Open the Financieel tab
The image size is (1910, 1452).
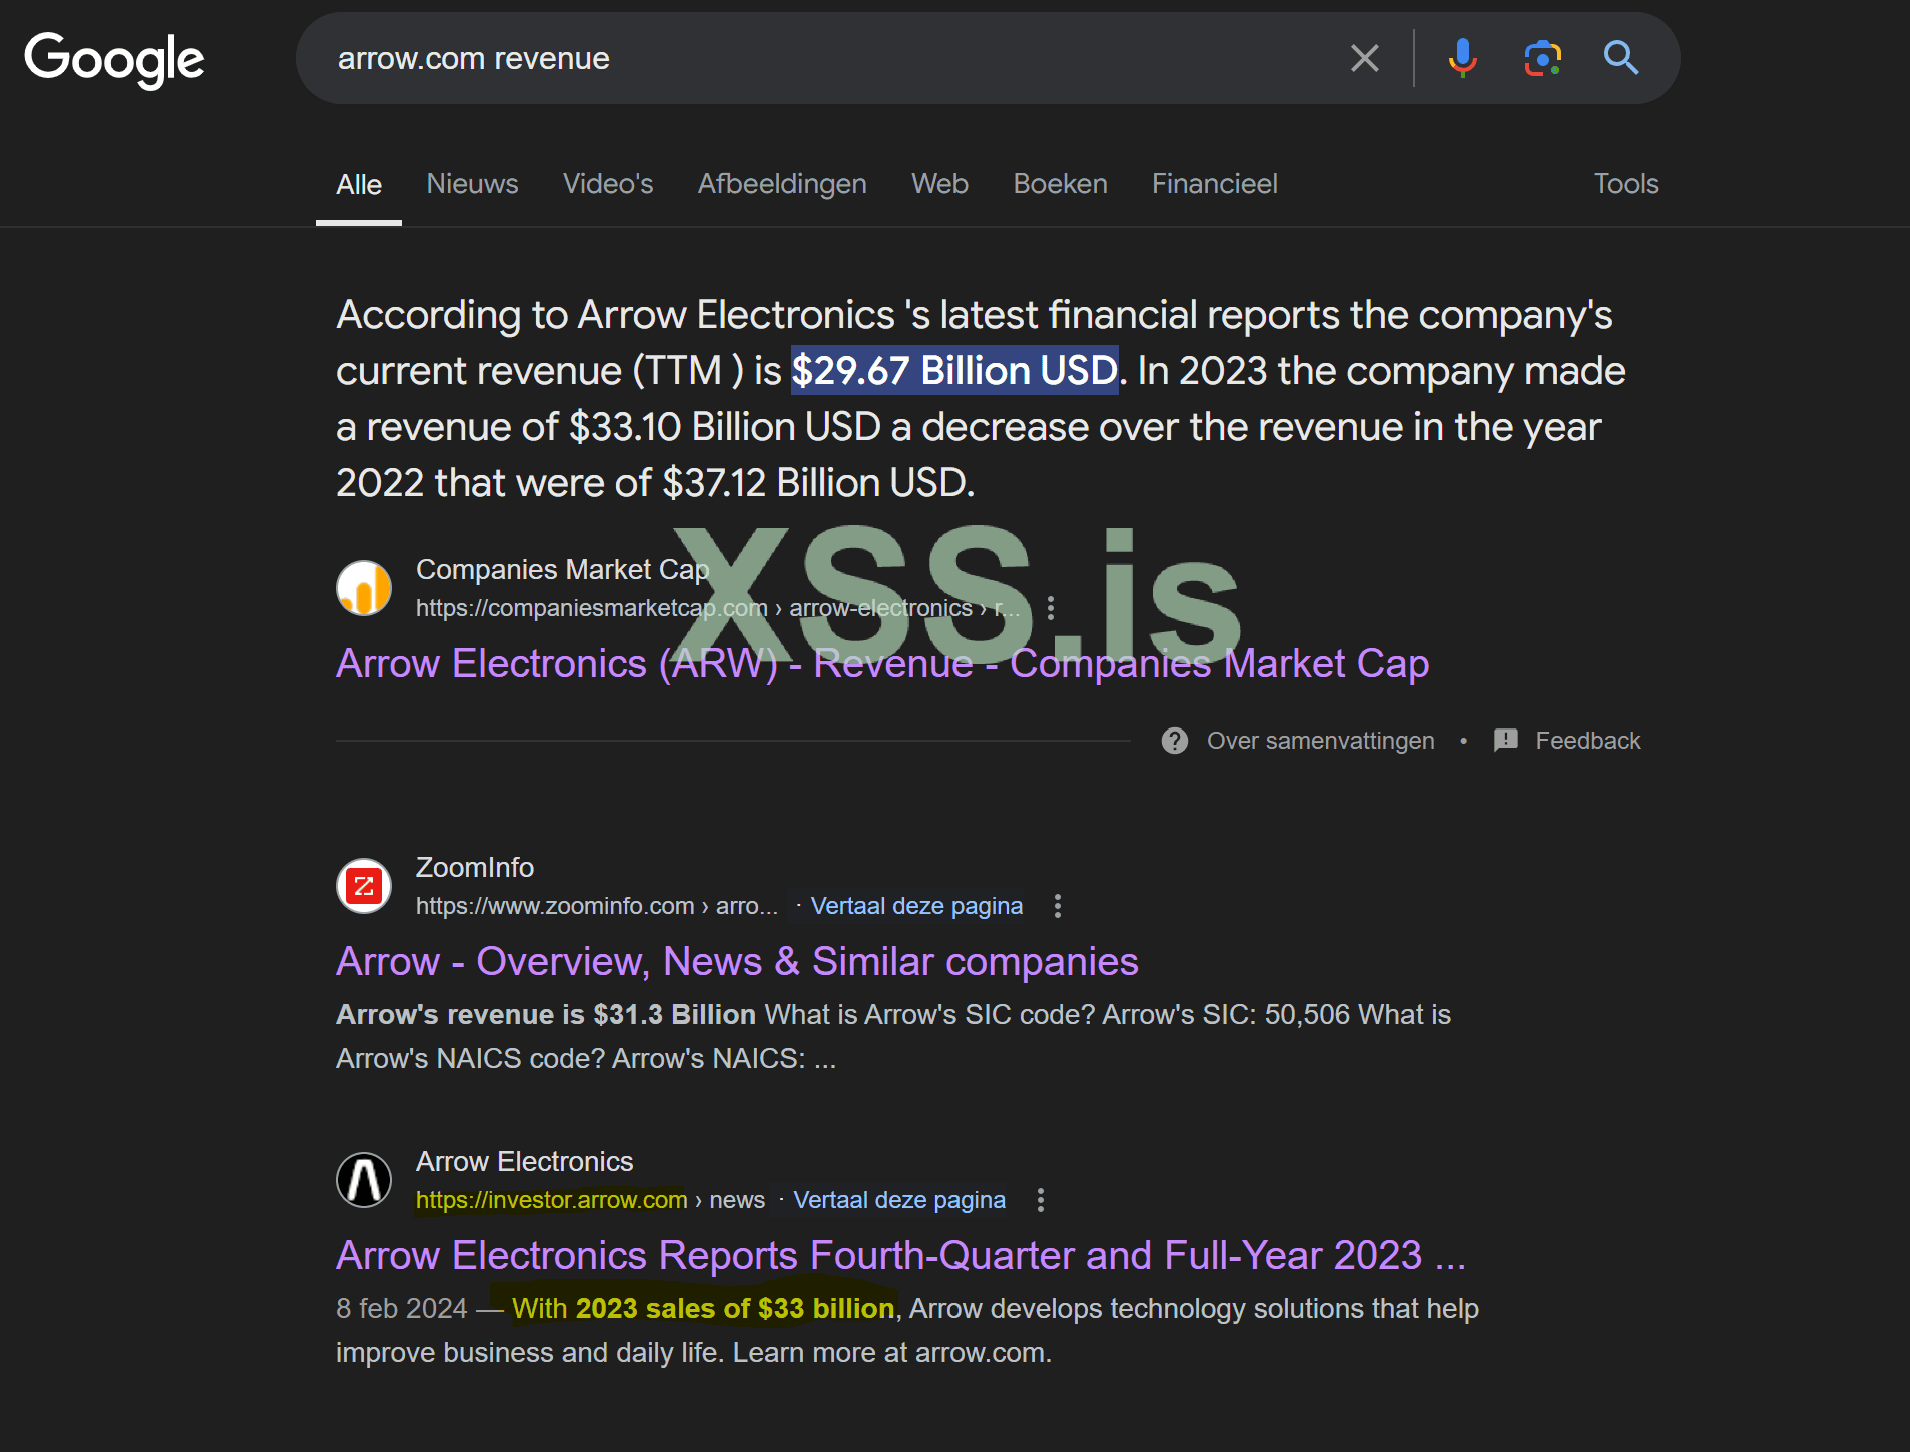pyautogui.click(x=1214, y=184)
